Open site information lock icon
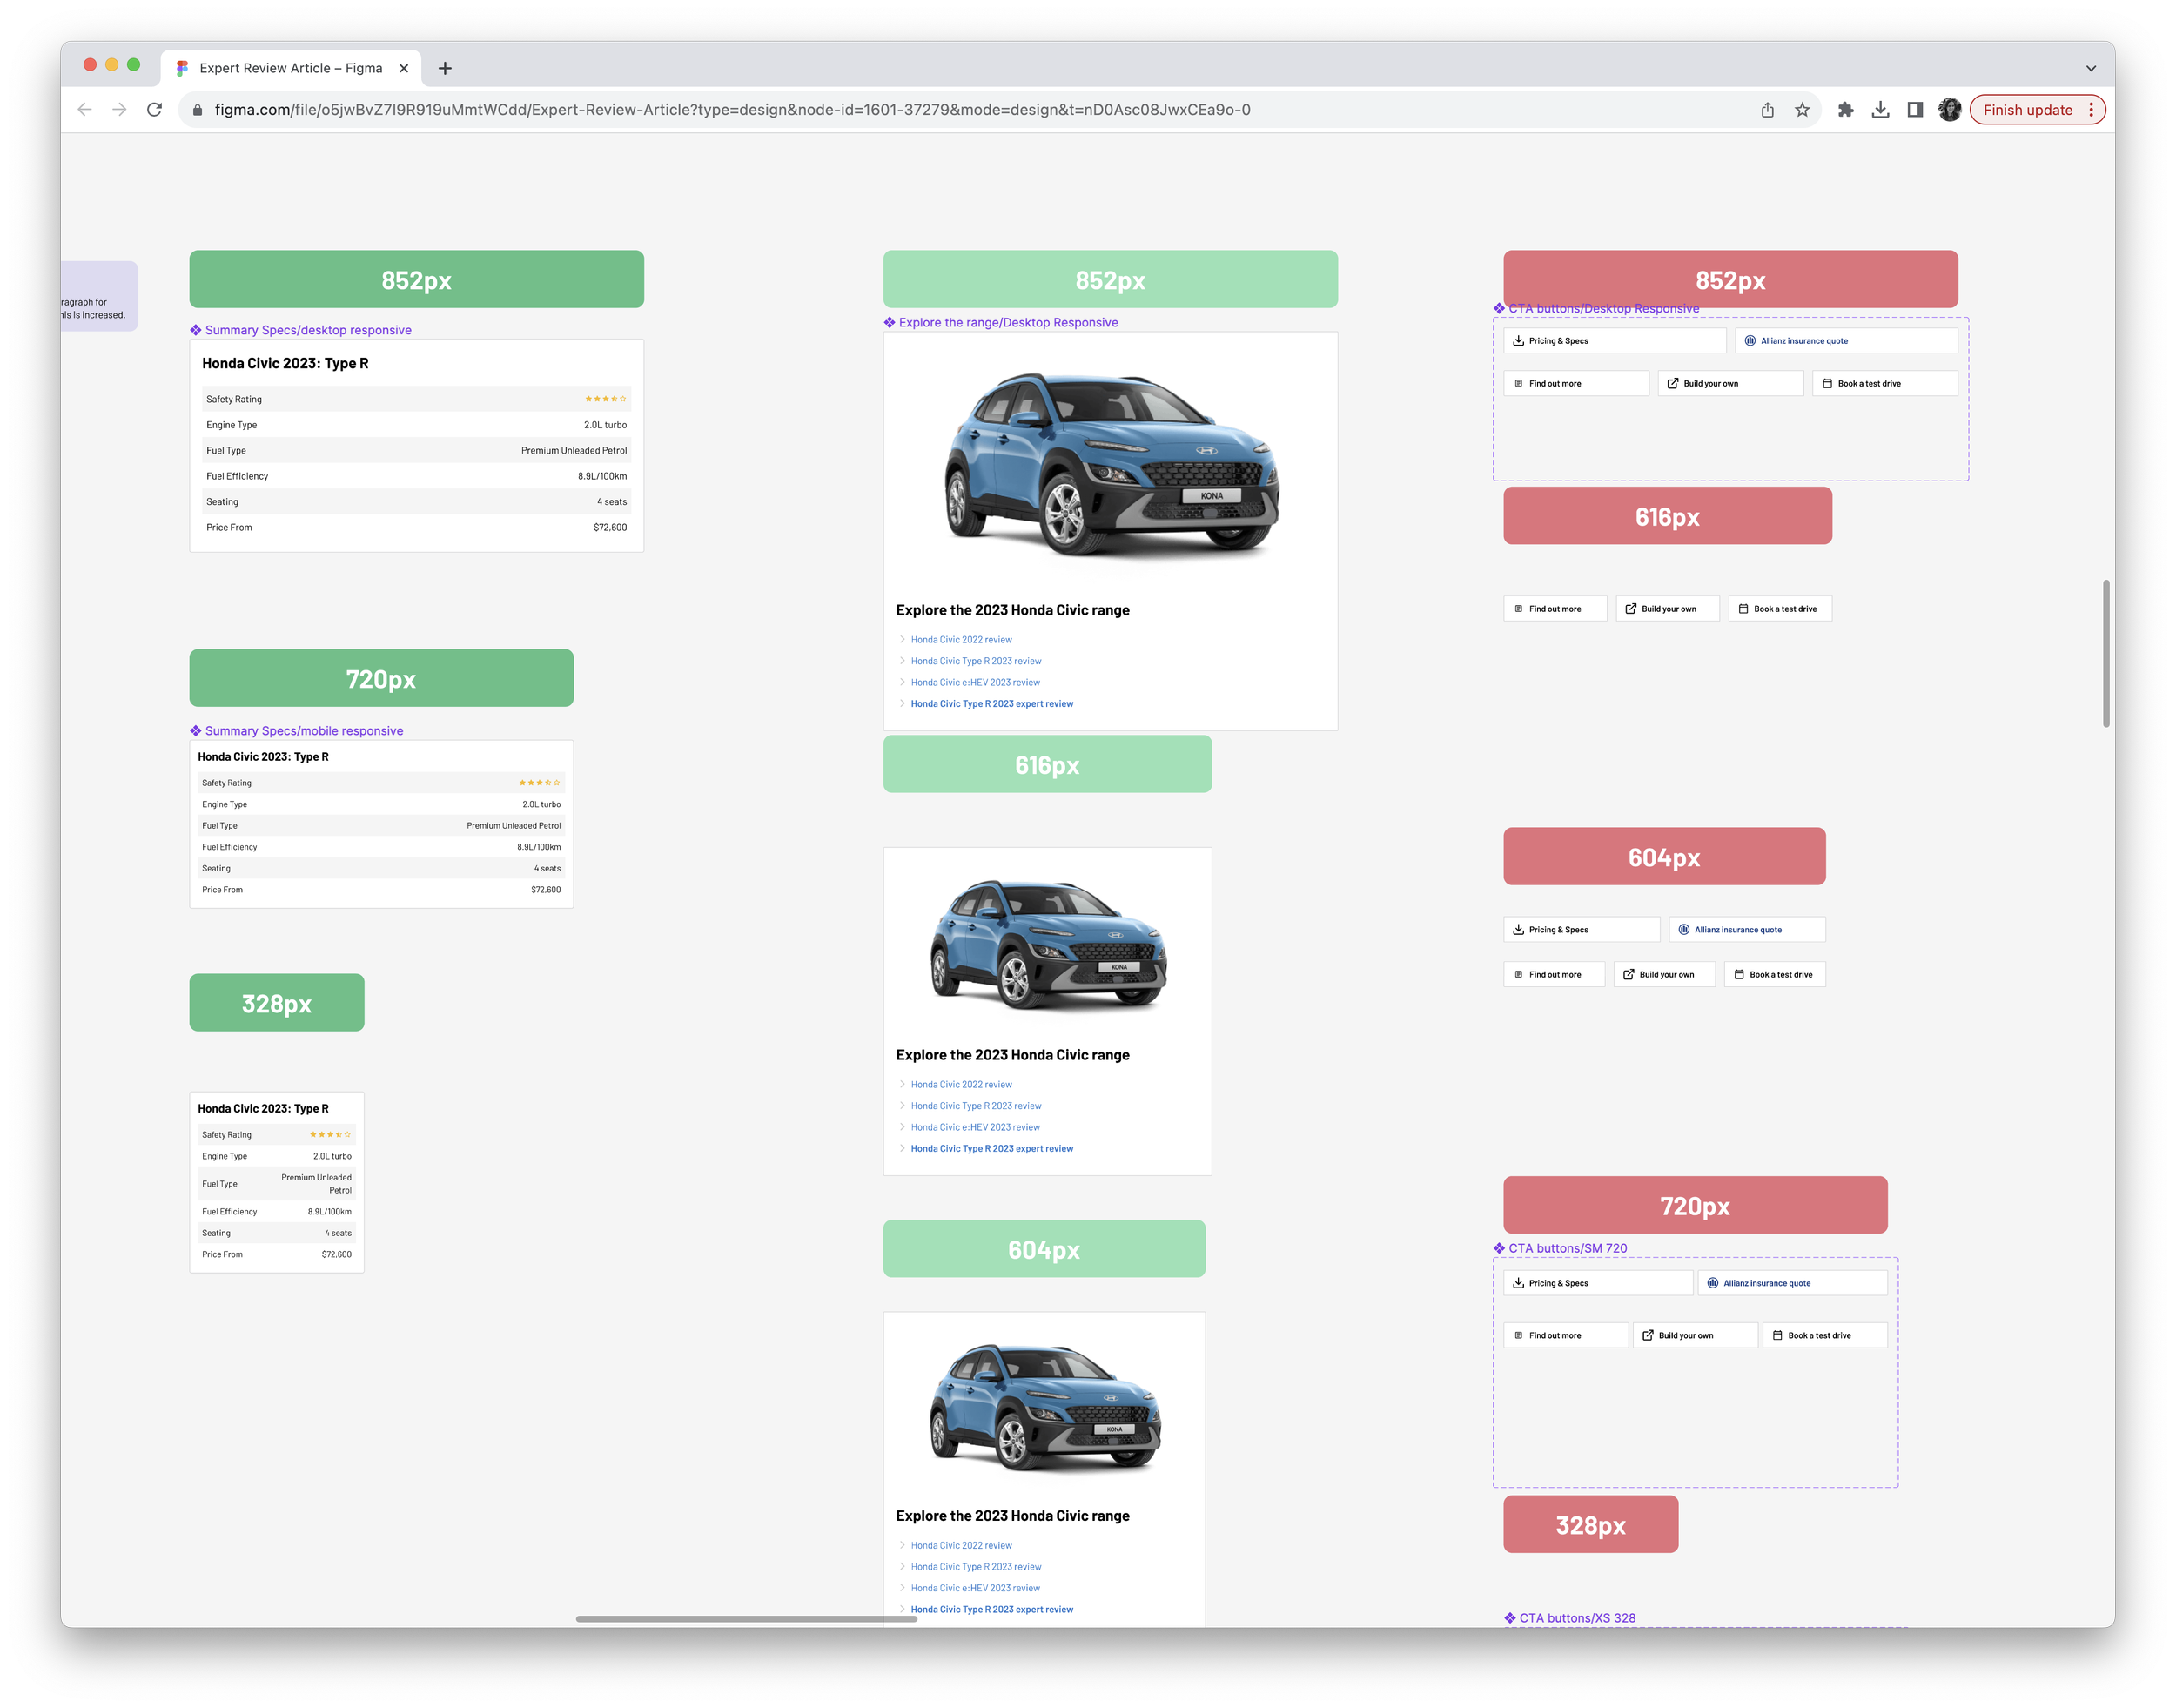Viewport: 2176px width, 1708px height. pos(197,110)
